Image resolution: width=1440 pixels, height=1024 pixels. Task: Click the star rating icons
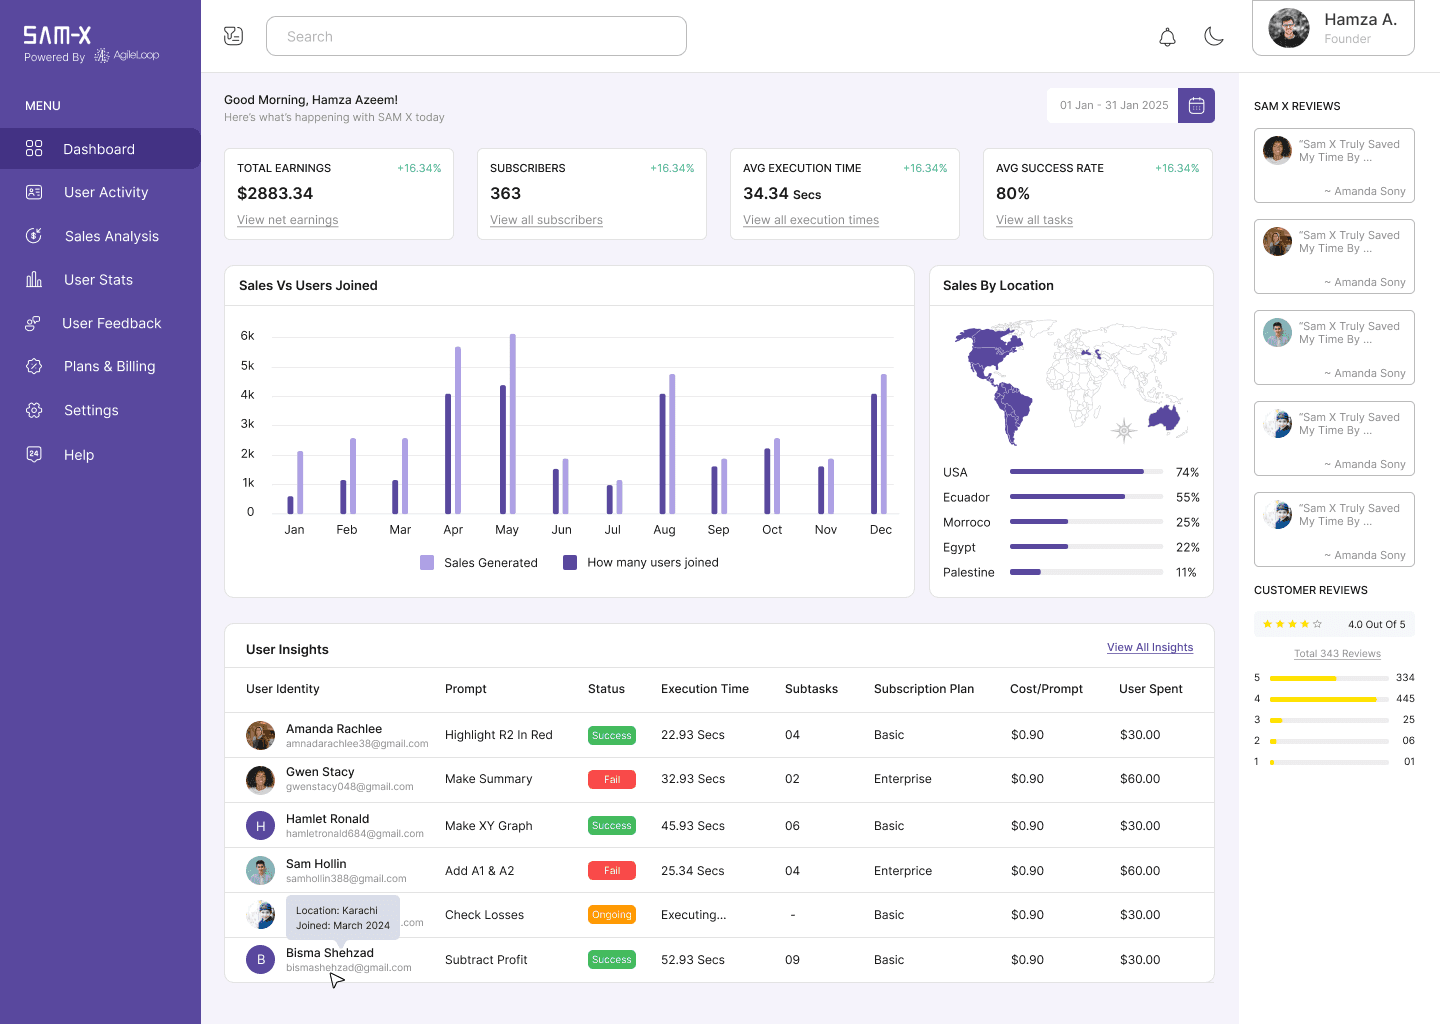[x=1292, y=624]
